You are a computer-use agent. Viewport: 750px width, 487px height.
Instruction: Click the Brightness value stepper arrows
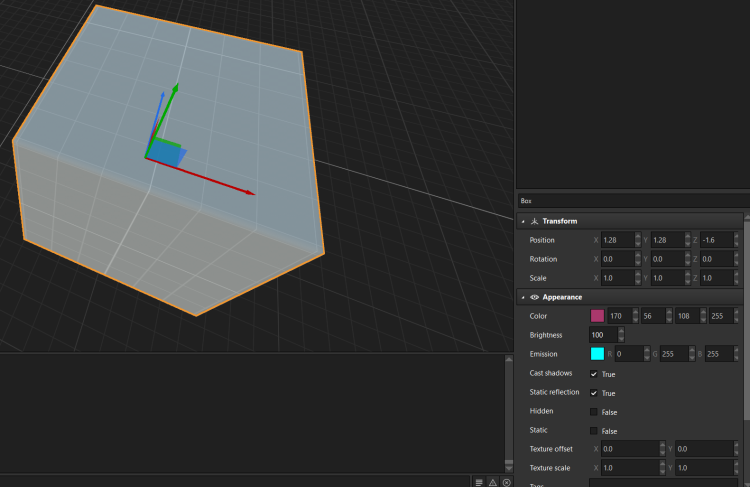tap(621, 335)
